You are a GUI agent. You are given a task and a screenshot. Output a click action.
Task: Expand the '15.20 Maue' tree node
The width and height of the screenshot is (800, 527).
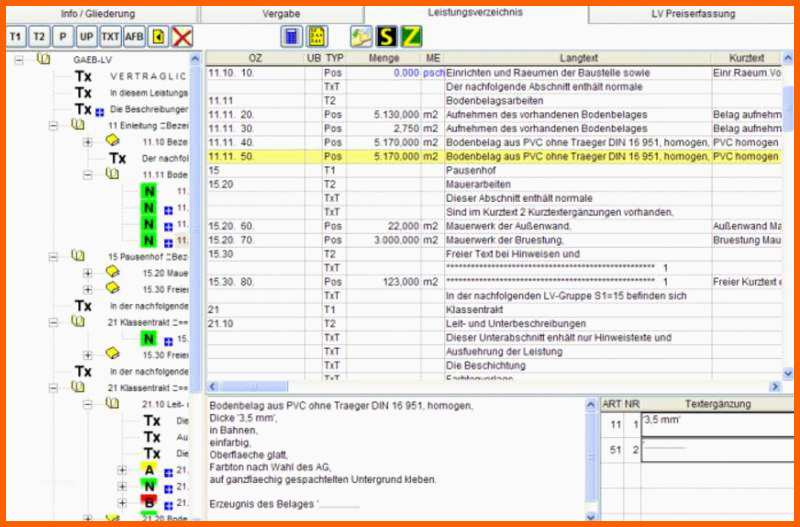click(x=88, y=273)
